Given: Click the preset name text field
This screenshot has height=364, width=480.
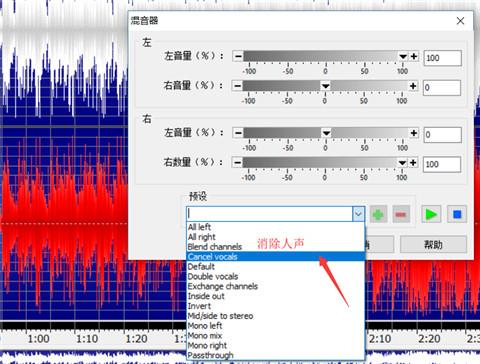Looking at the screenshot, I should 269,214.
